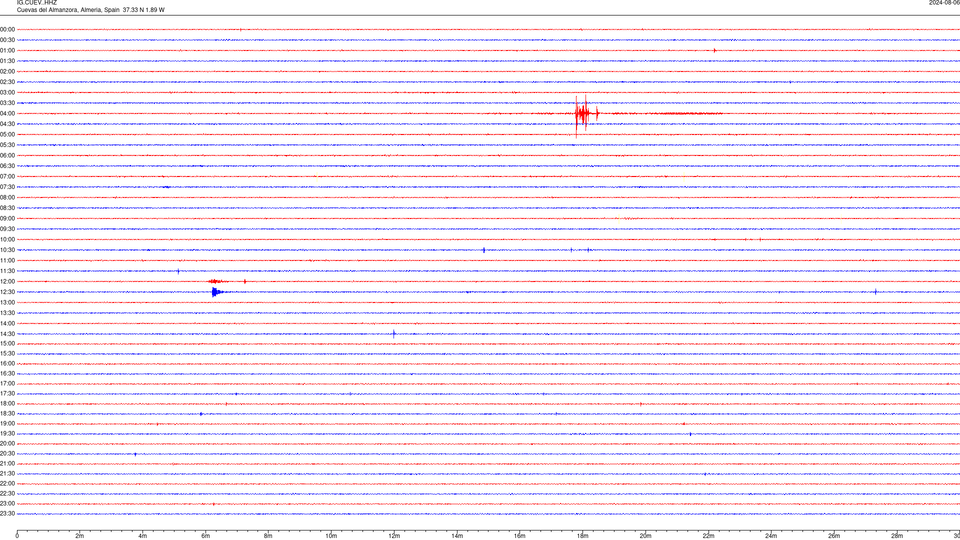
Task: Click the 15:00 time label
Action: tap(7, 344)
